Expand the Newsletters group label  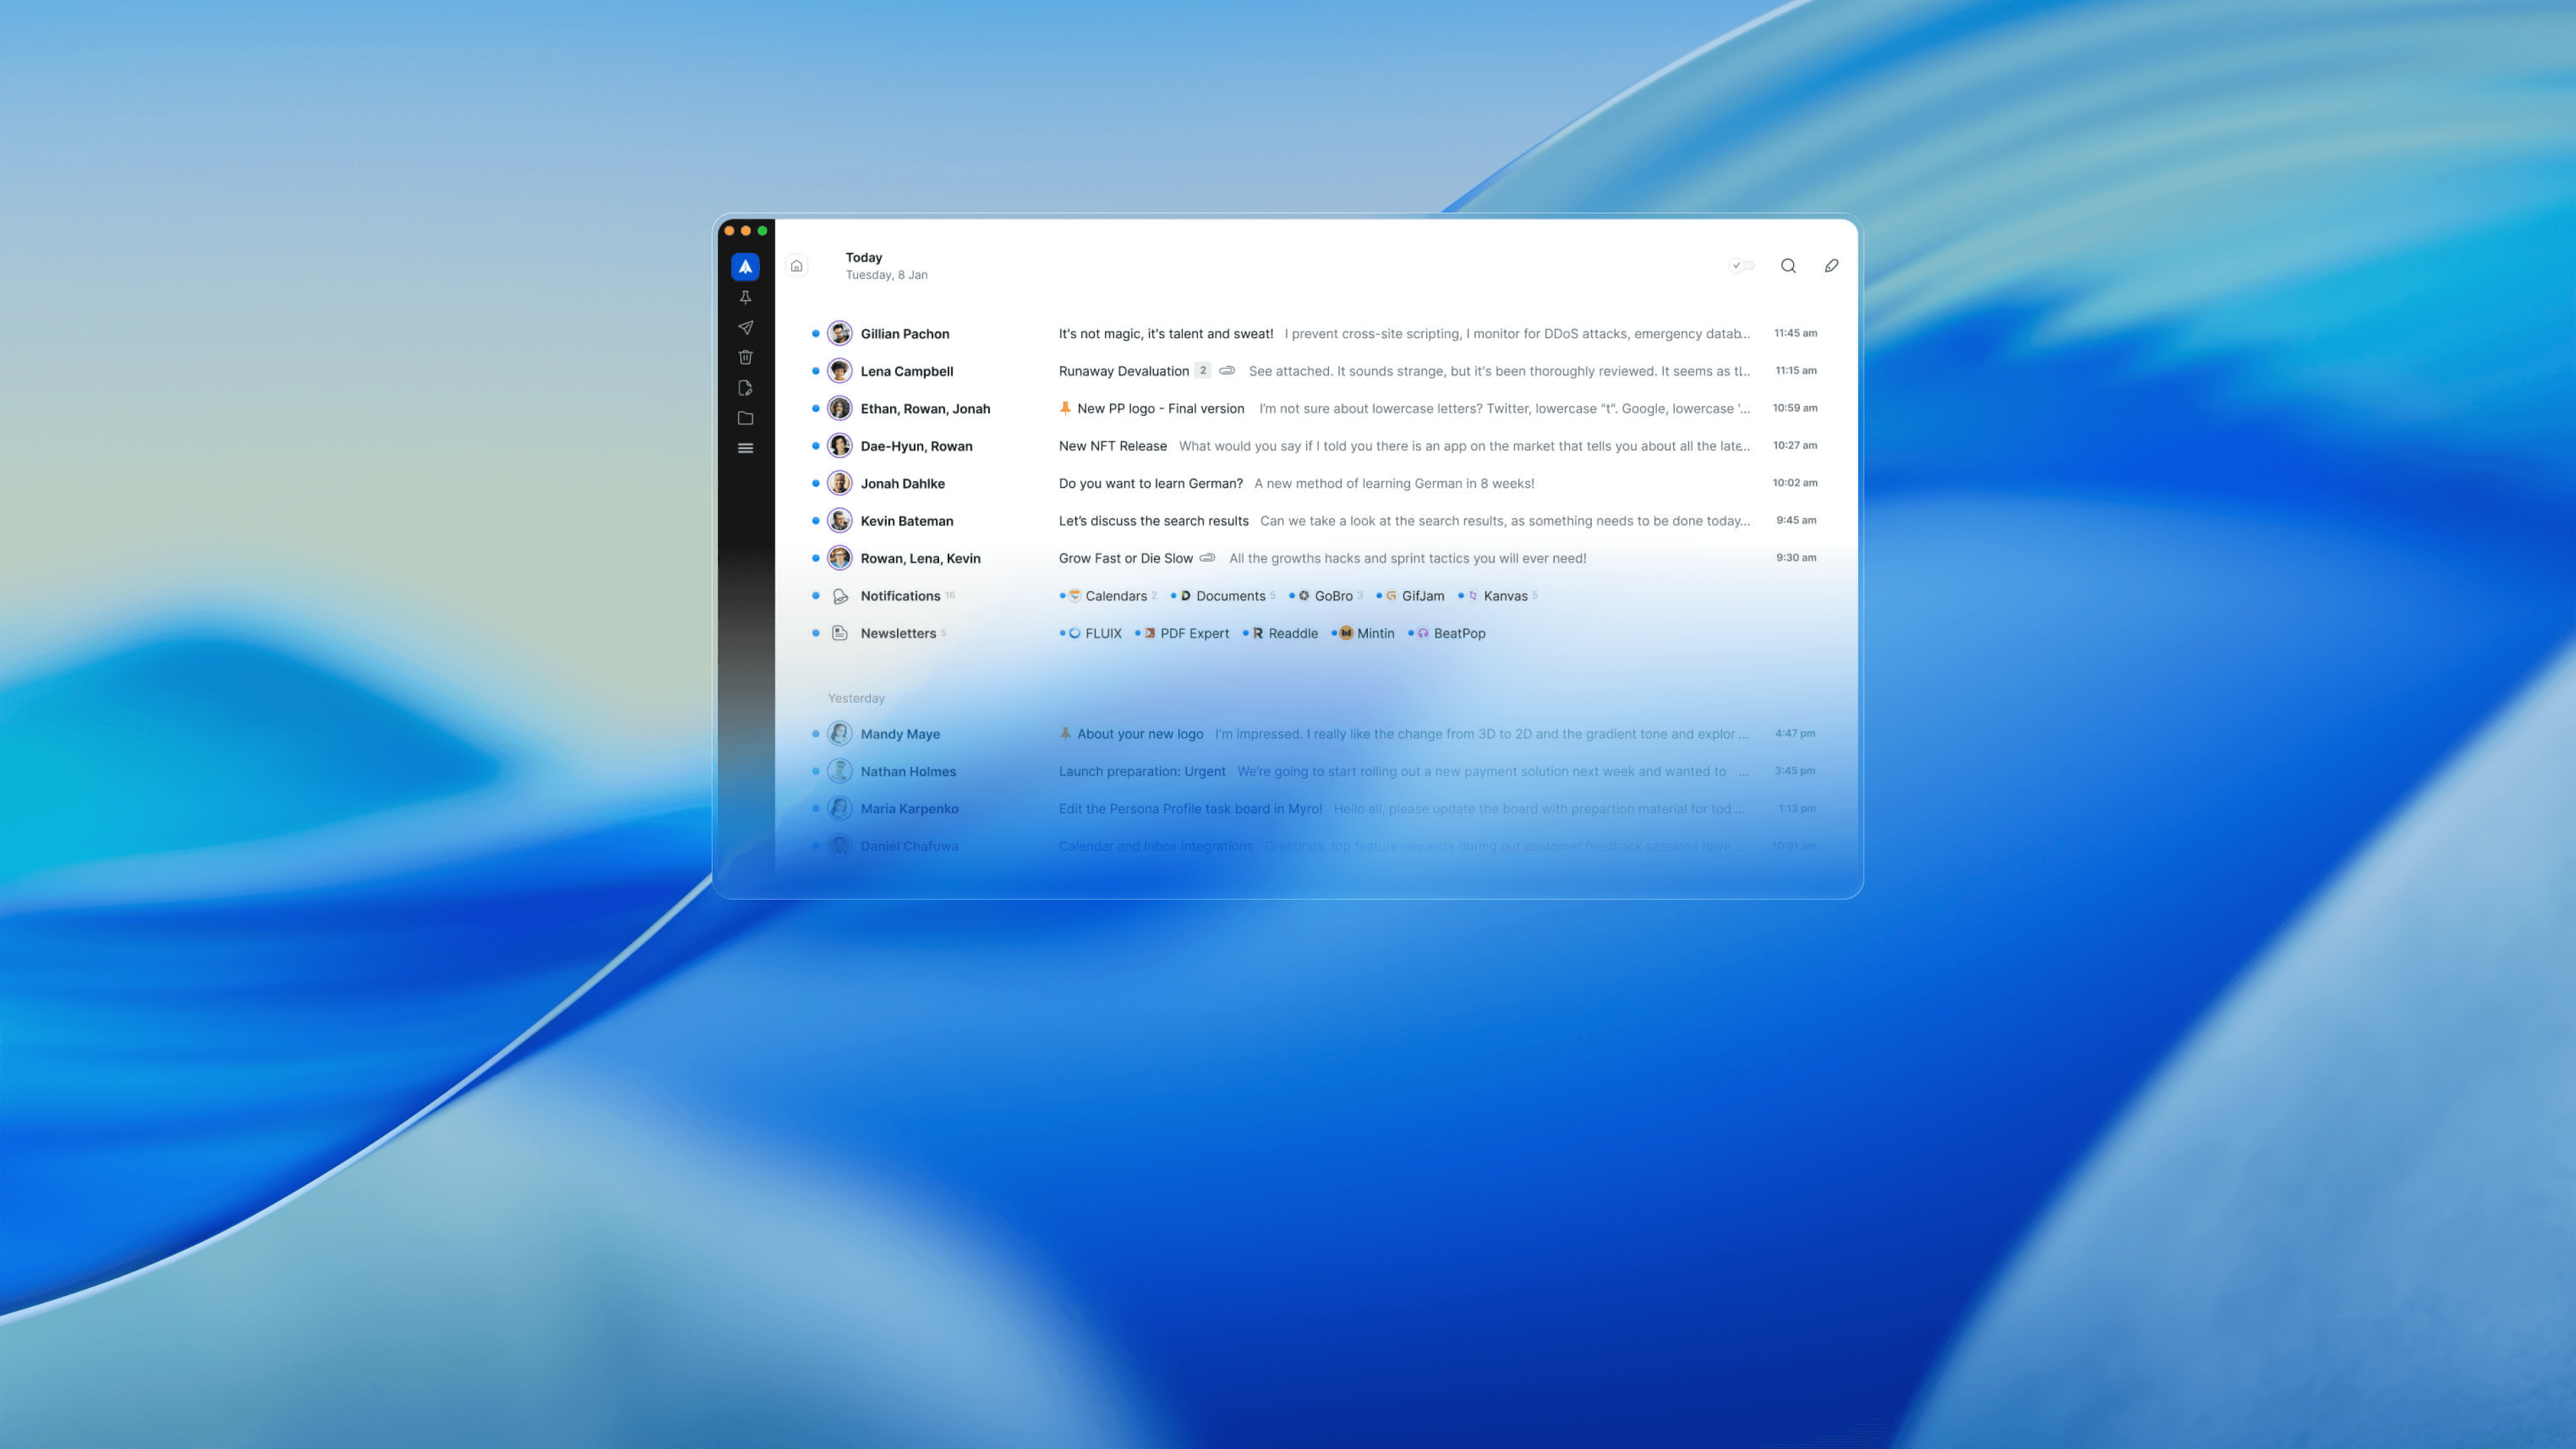tap(898, 633)
